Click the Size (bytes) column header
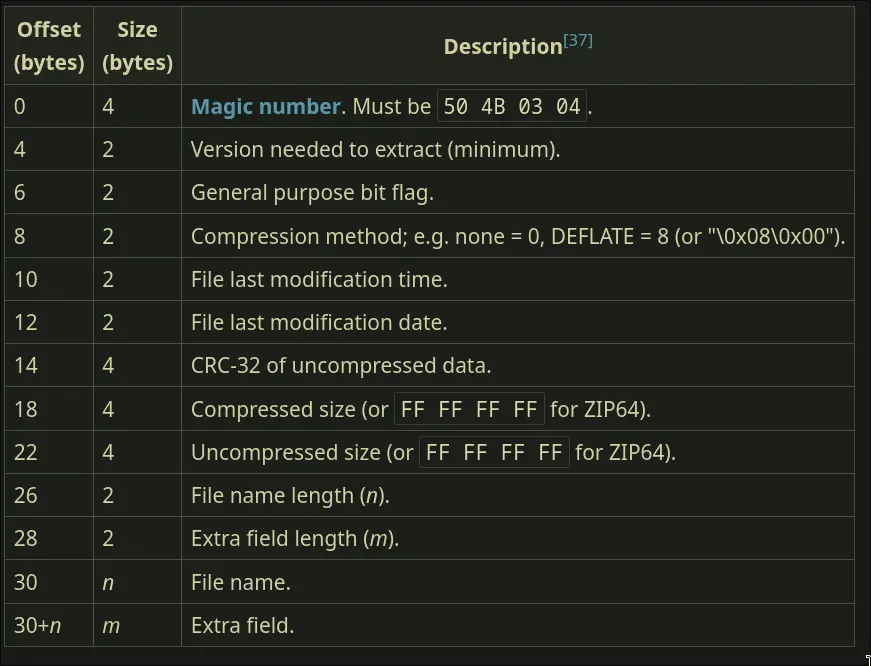 (x=137, y=46)
